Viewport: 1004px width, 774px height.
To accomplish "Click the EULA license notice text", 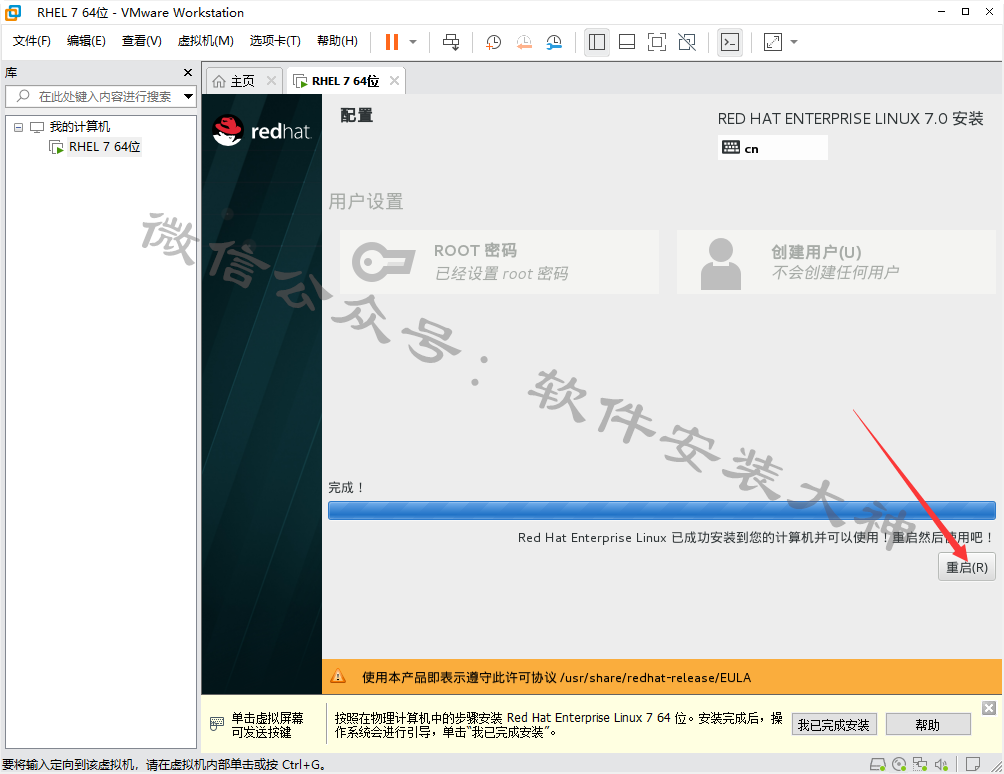I will [556, 677].
